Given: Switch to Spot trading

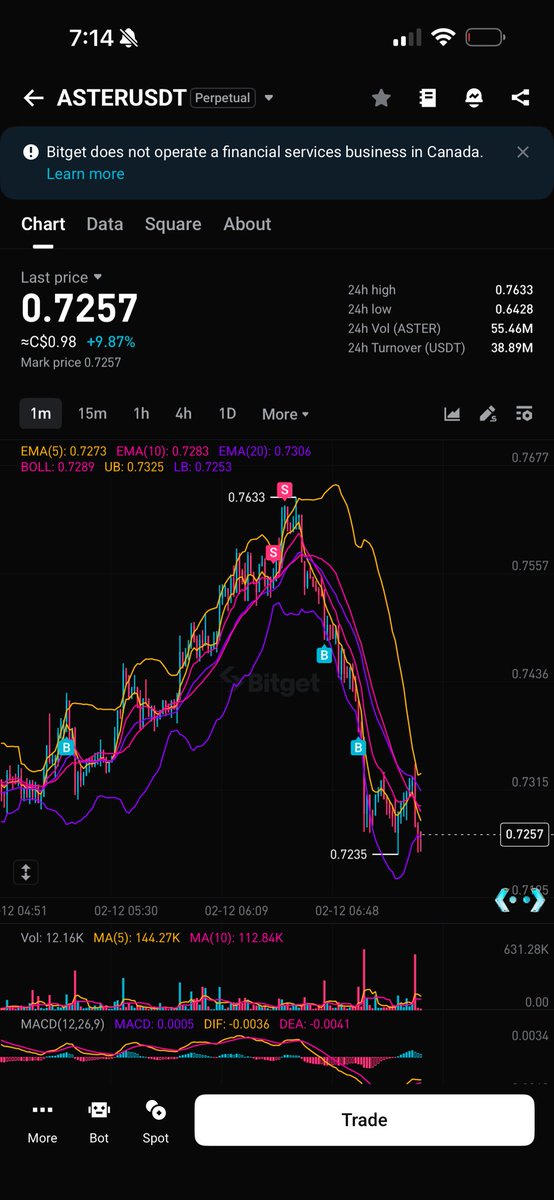Looking at the screenshot, I should click(155, 1120).
